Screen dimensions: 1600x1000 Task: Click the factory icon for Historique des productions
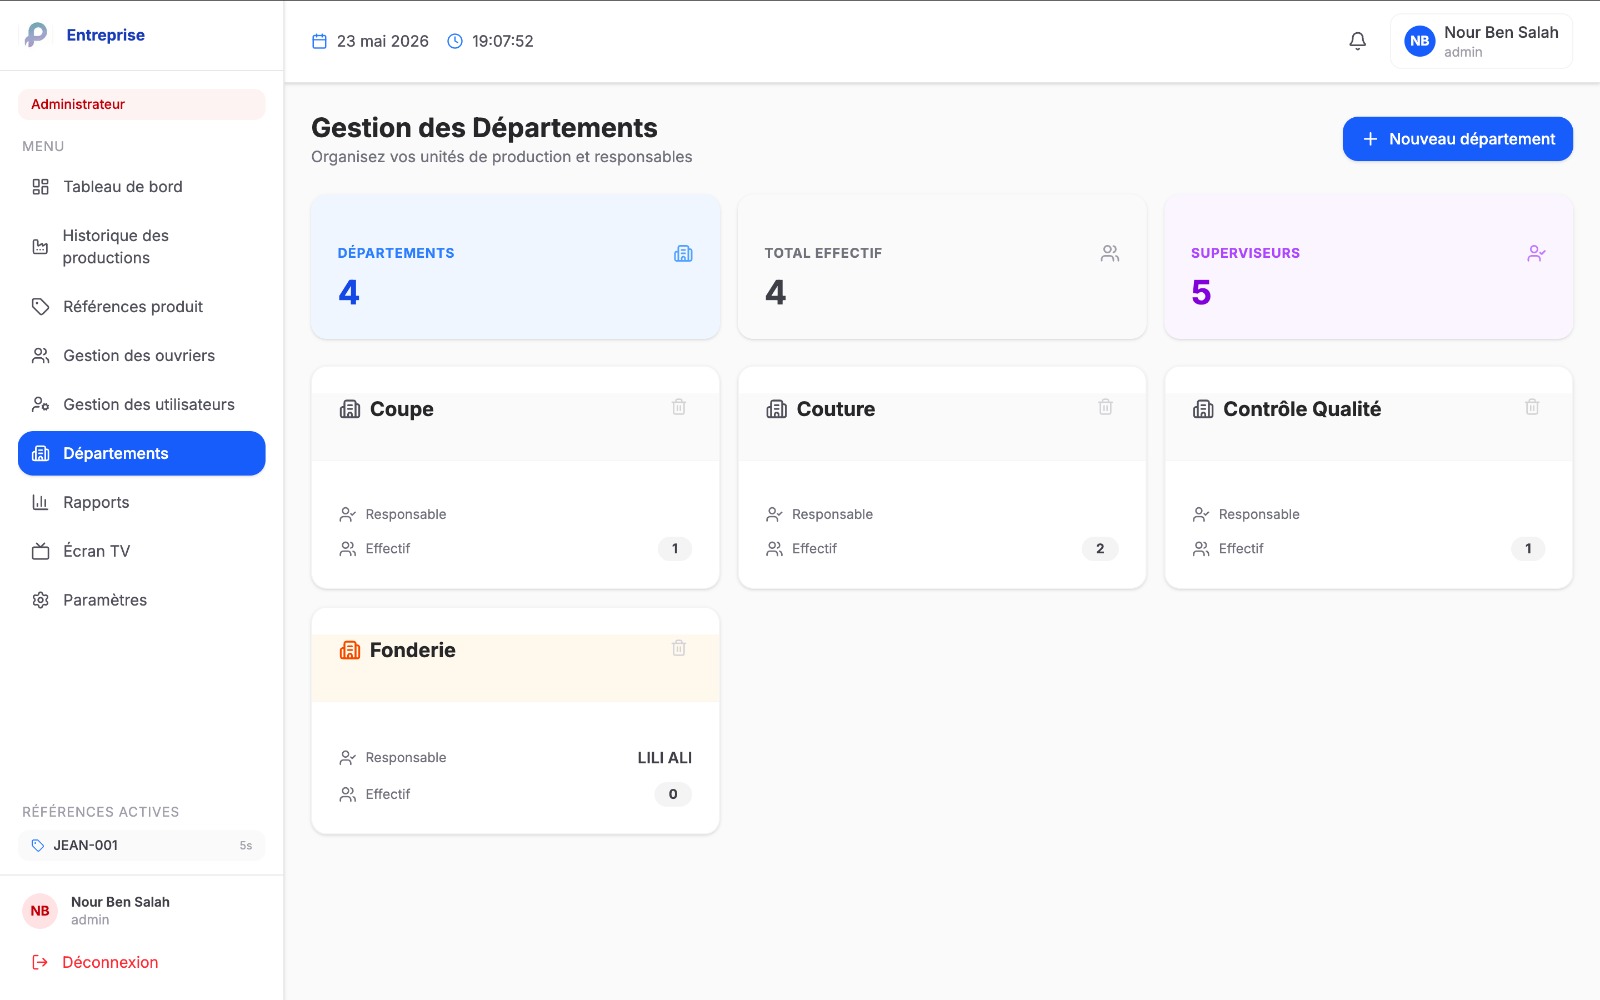pyautogui.click(x=40, y=247)
